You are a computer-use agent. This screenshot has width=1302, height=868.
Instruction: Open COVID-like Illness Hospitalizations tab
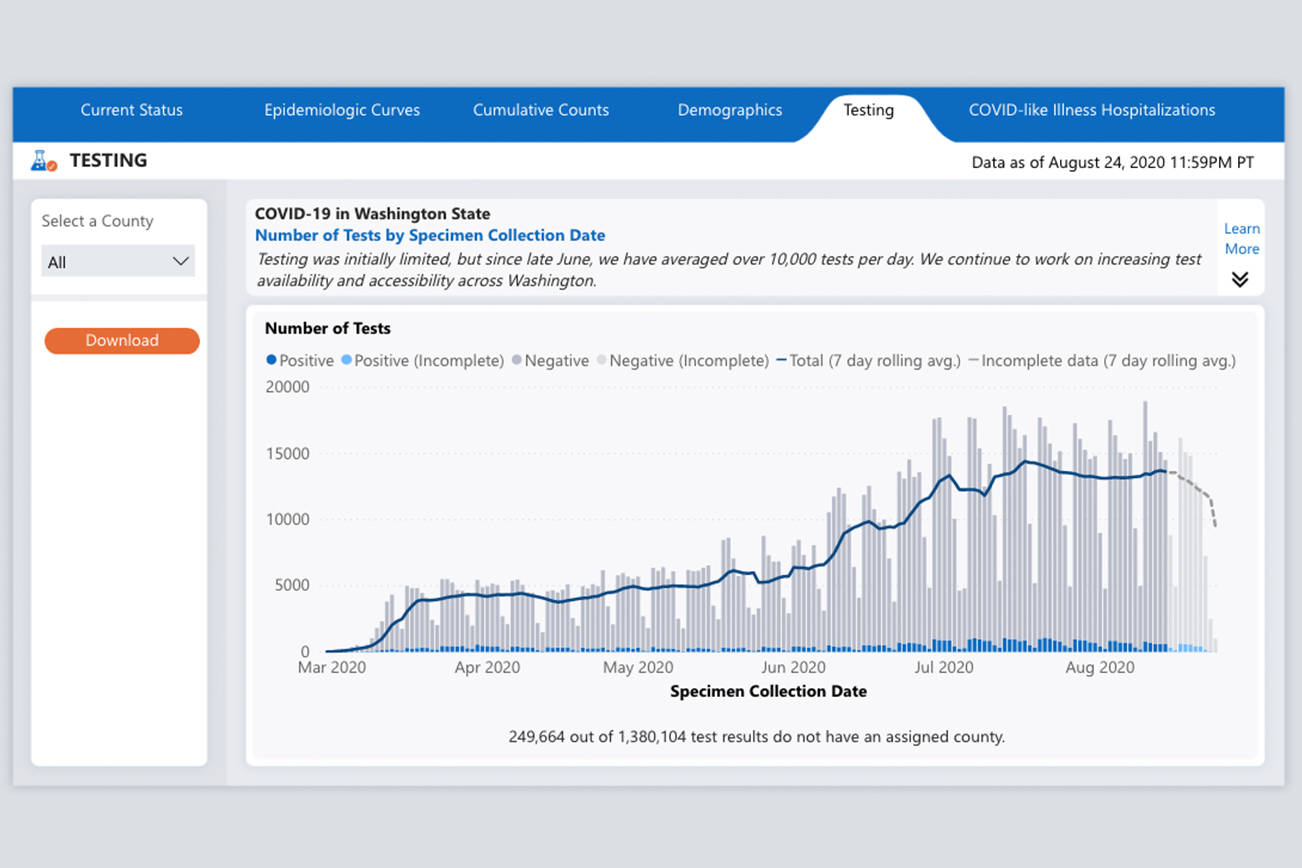click(x=1092, y=110)
